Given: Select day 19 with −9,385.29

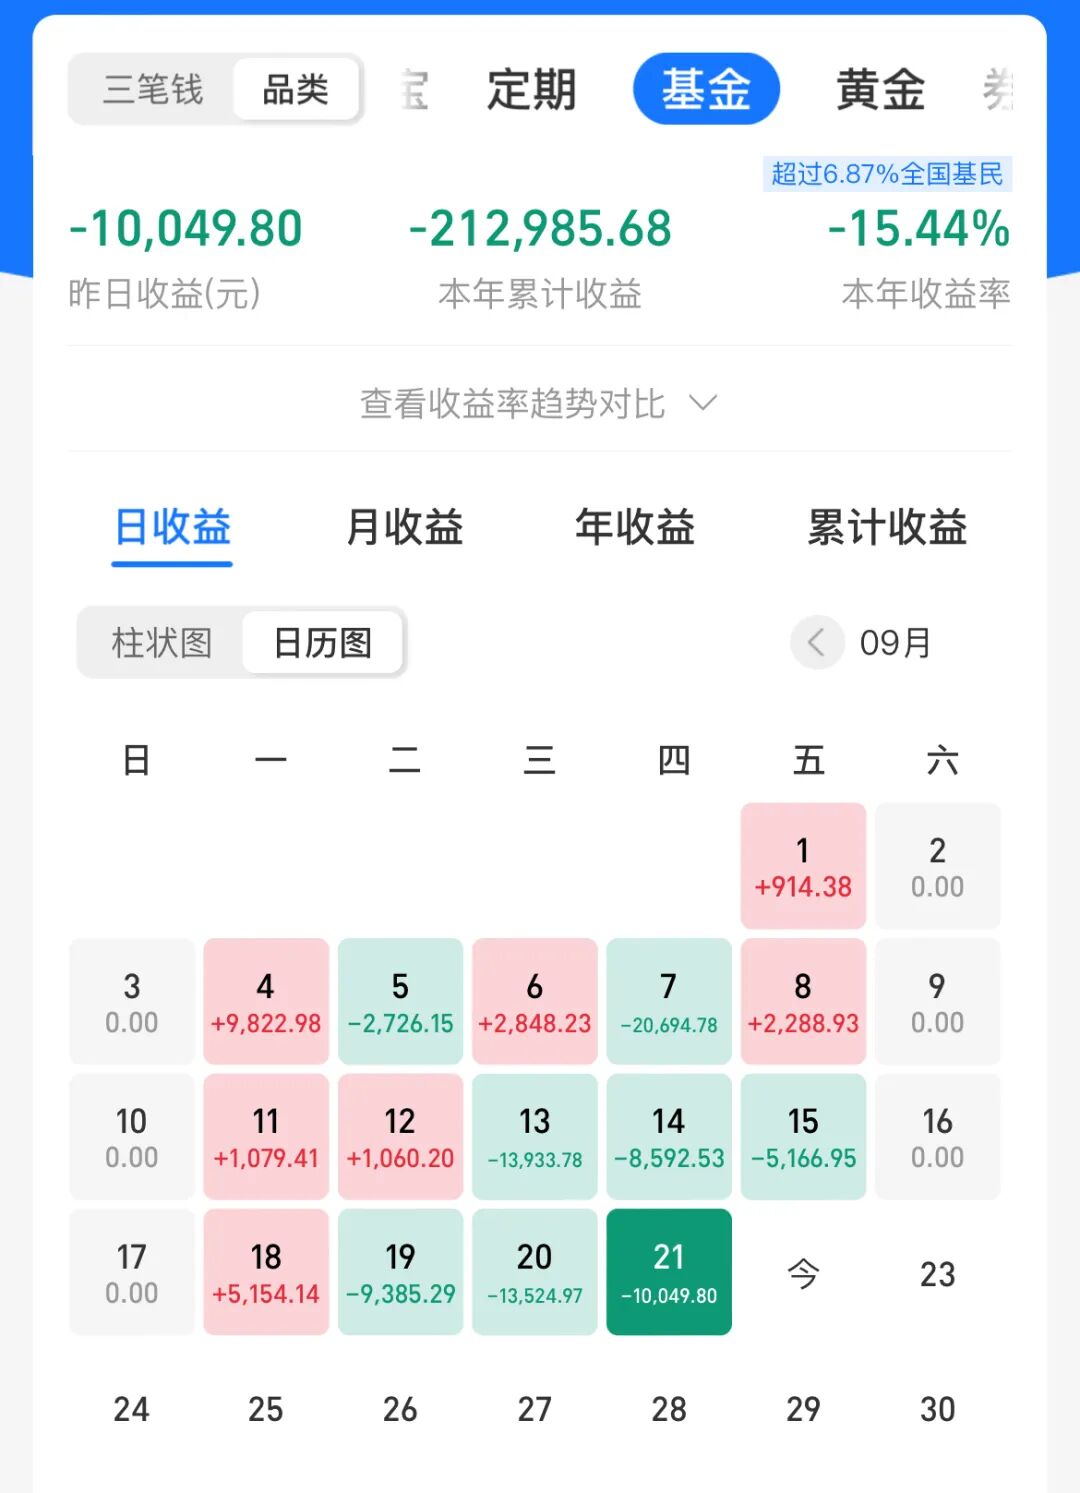Looking at the screenshot, I should point(400,1272).
